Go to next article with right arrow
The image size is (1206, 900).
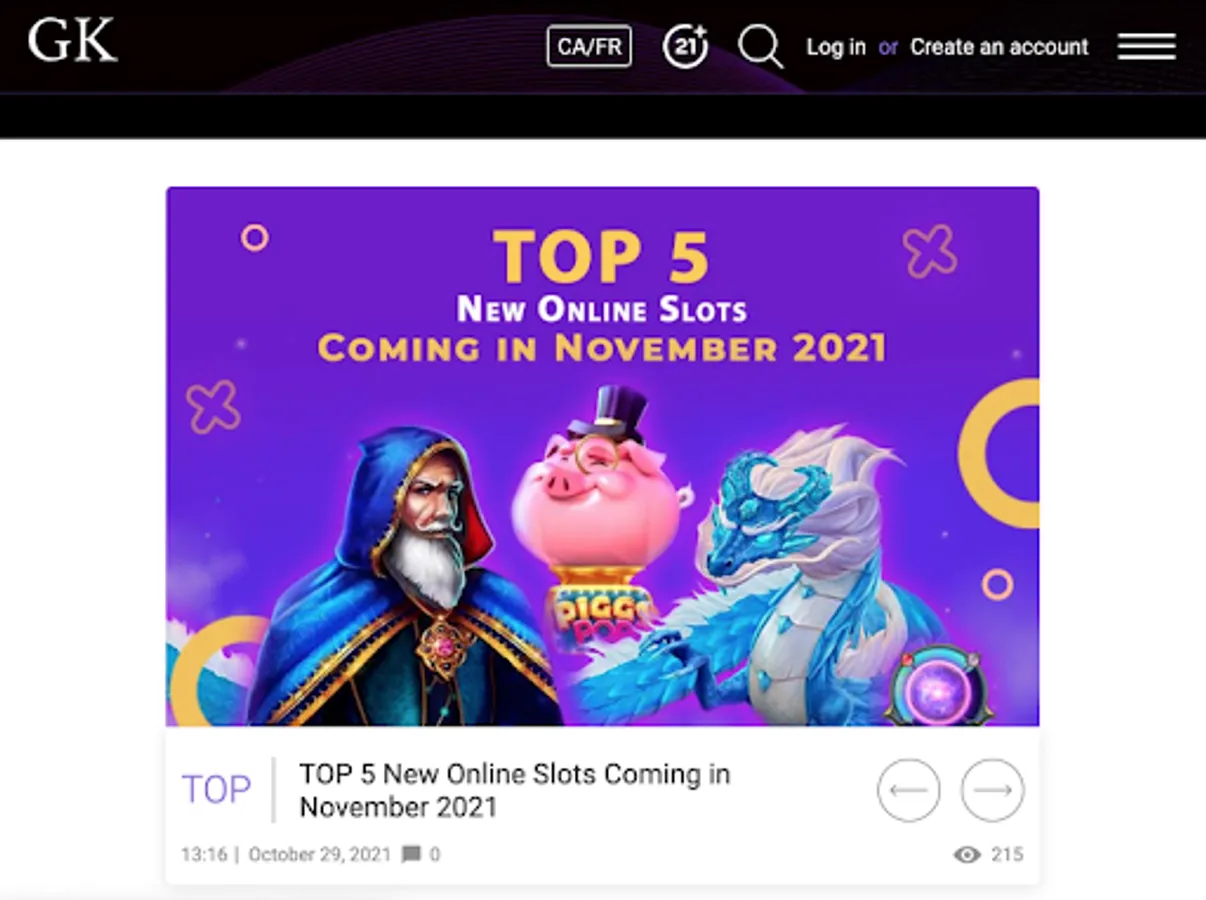[x=993, y=790]
